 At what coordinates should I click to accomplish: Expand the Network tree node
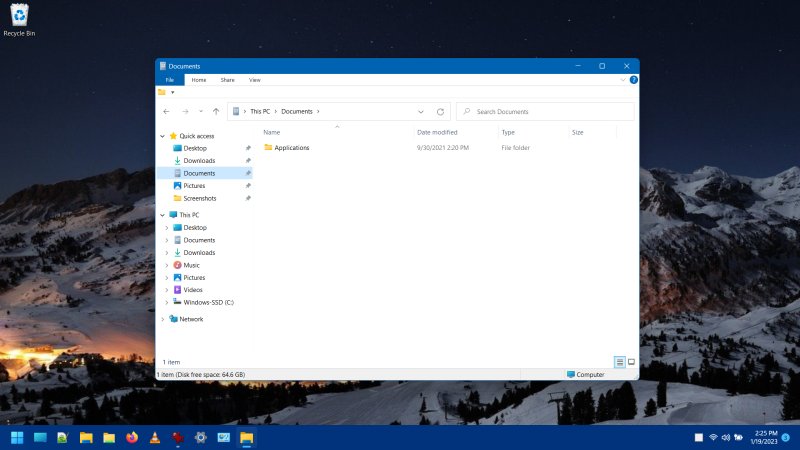(x=162, y=319)
